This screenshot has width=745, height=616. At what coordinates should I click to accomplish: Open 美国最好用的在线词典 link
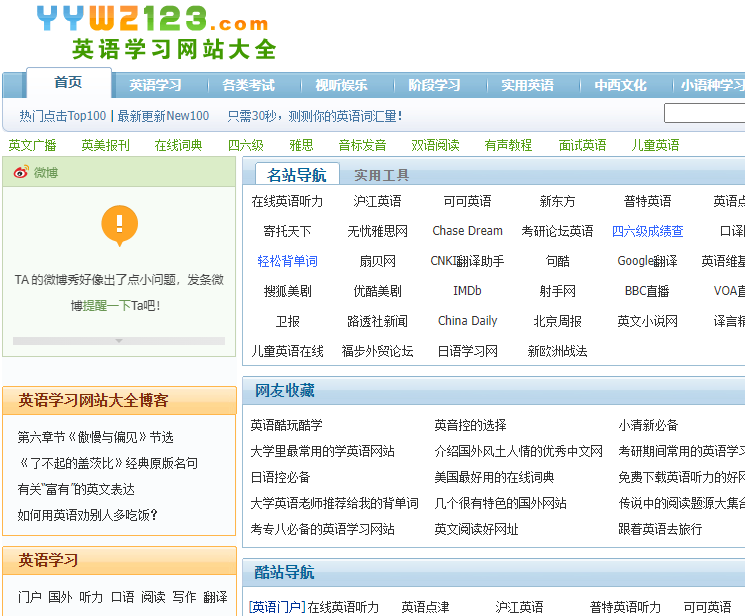point(494,477)
